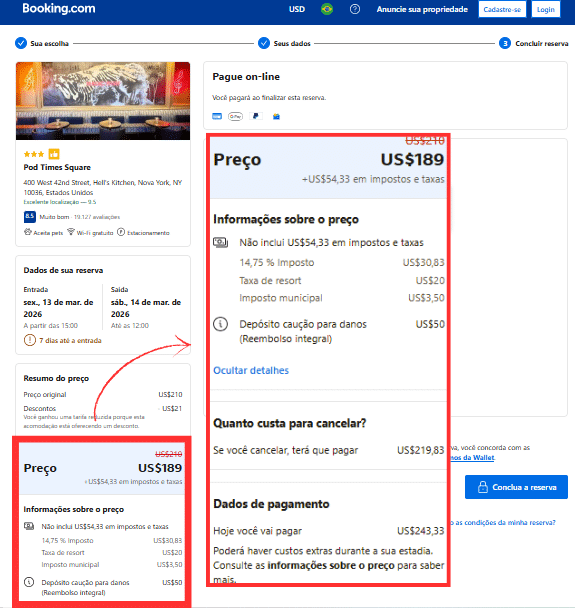Change currency from USD
Image resolution: width=575 pixels, height=608 pixels.
point(297,9)
